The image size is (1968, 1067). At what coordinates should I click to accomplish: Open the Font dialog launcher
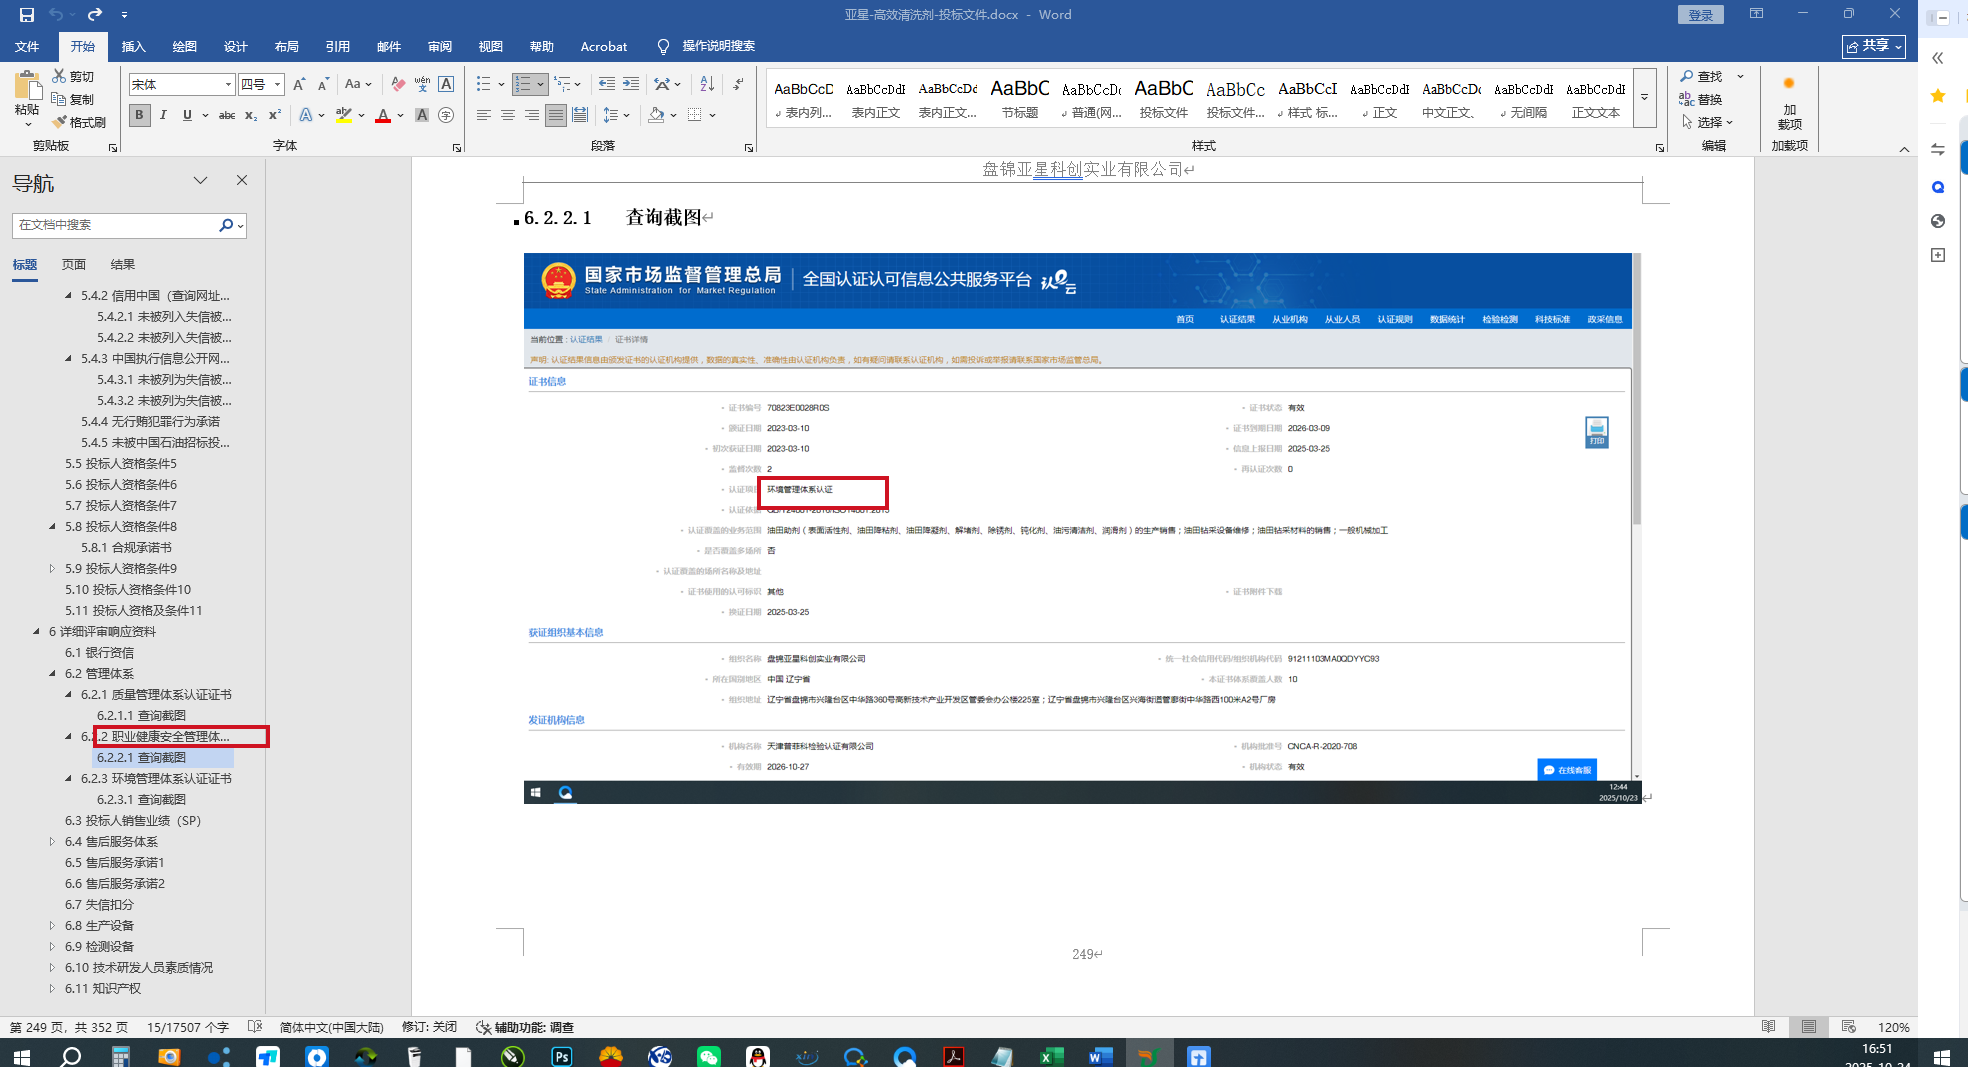click(x=457, y=148)
